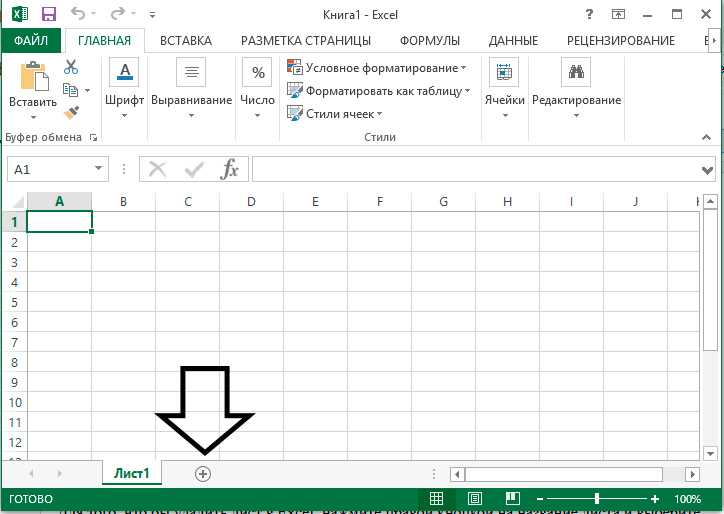Image resolution: width=724 pixels, height=514 pixels.
Task: Confirm entry with the checkmark formula button
Action: (194, 169)
